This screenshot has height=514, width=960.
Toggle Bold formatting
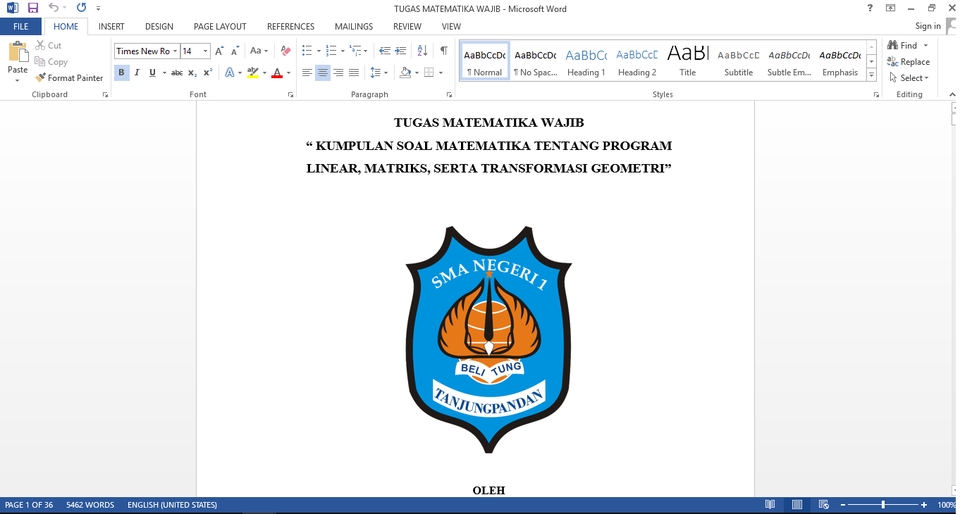[x=121, y=73]
